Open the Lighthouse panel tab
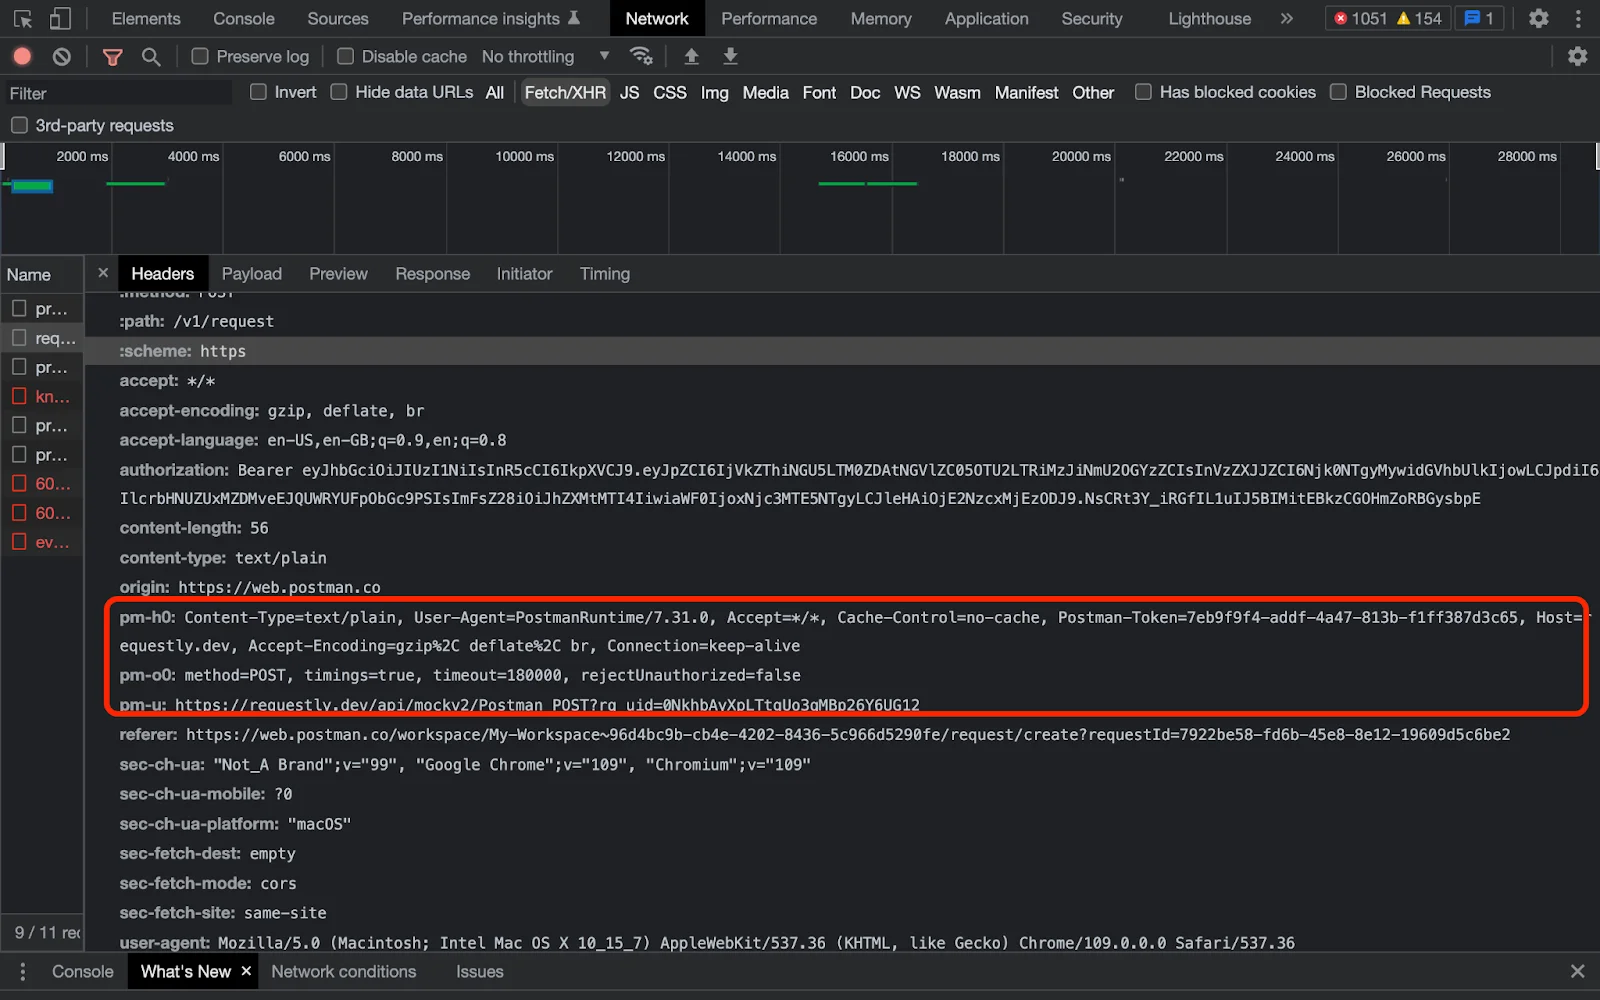Screen dimensions: 1600x1000 coord(1210,18)
